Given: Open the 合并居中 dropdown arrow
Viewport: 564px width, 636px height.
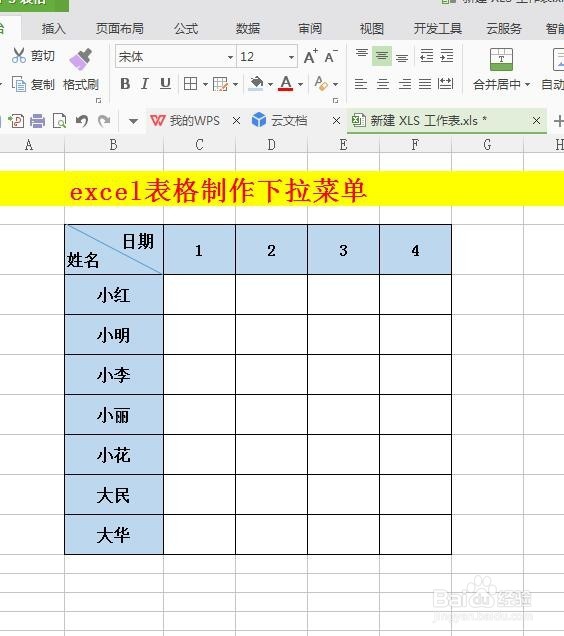Looking at the screenshot, I should (x=527, y=84).
